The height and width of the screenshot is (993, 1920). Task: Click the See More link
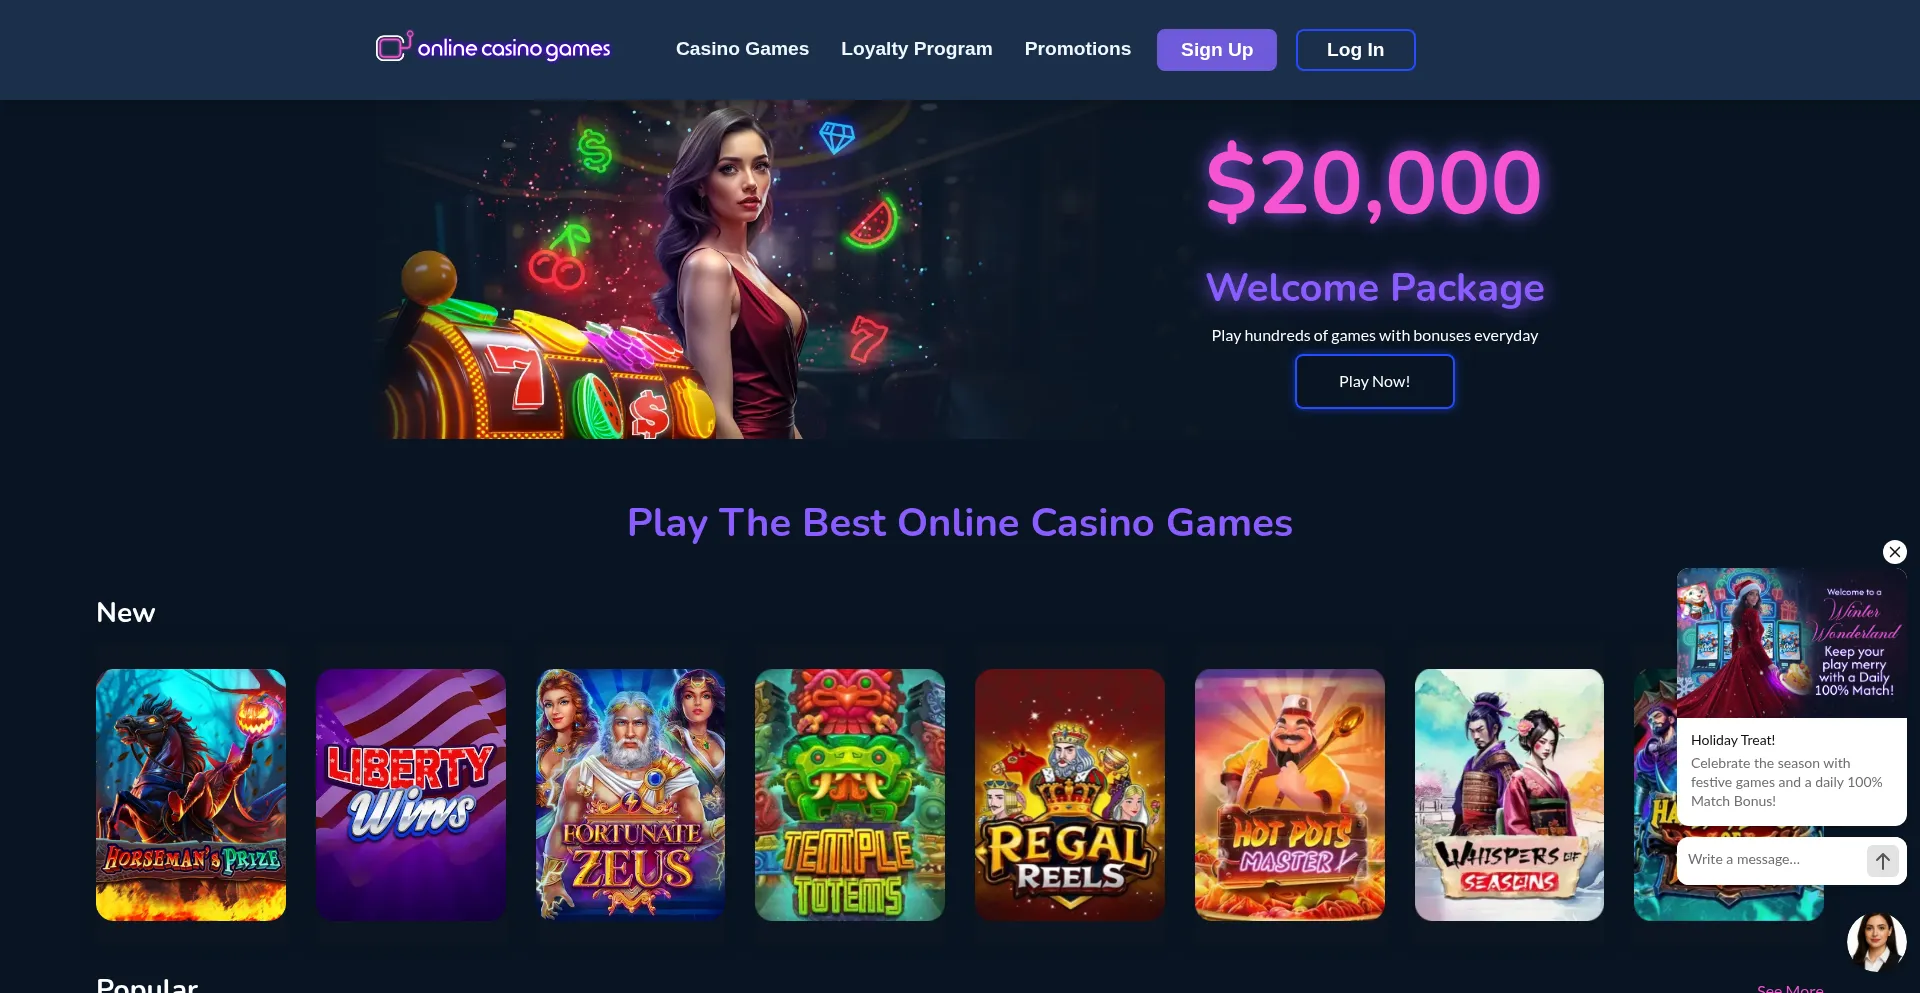[x=1790, y=988]
